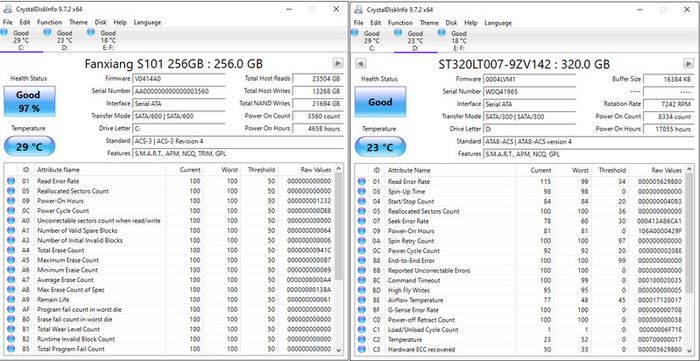Click scroll up arrow in right attribute list
The width and height of the screenshot is (700, 361).
click(x=689, y=170)
